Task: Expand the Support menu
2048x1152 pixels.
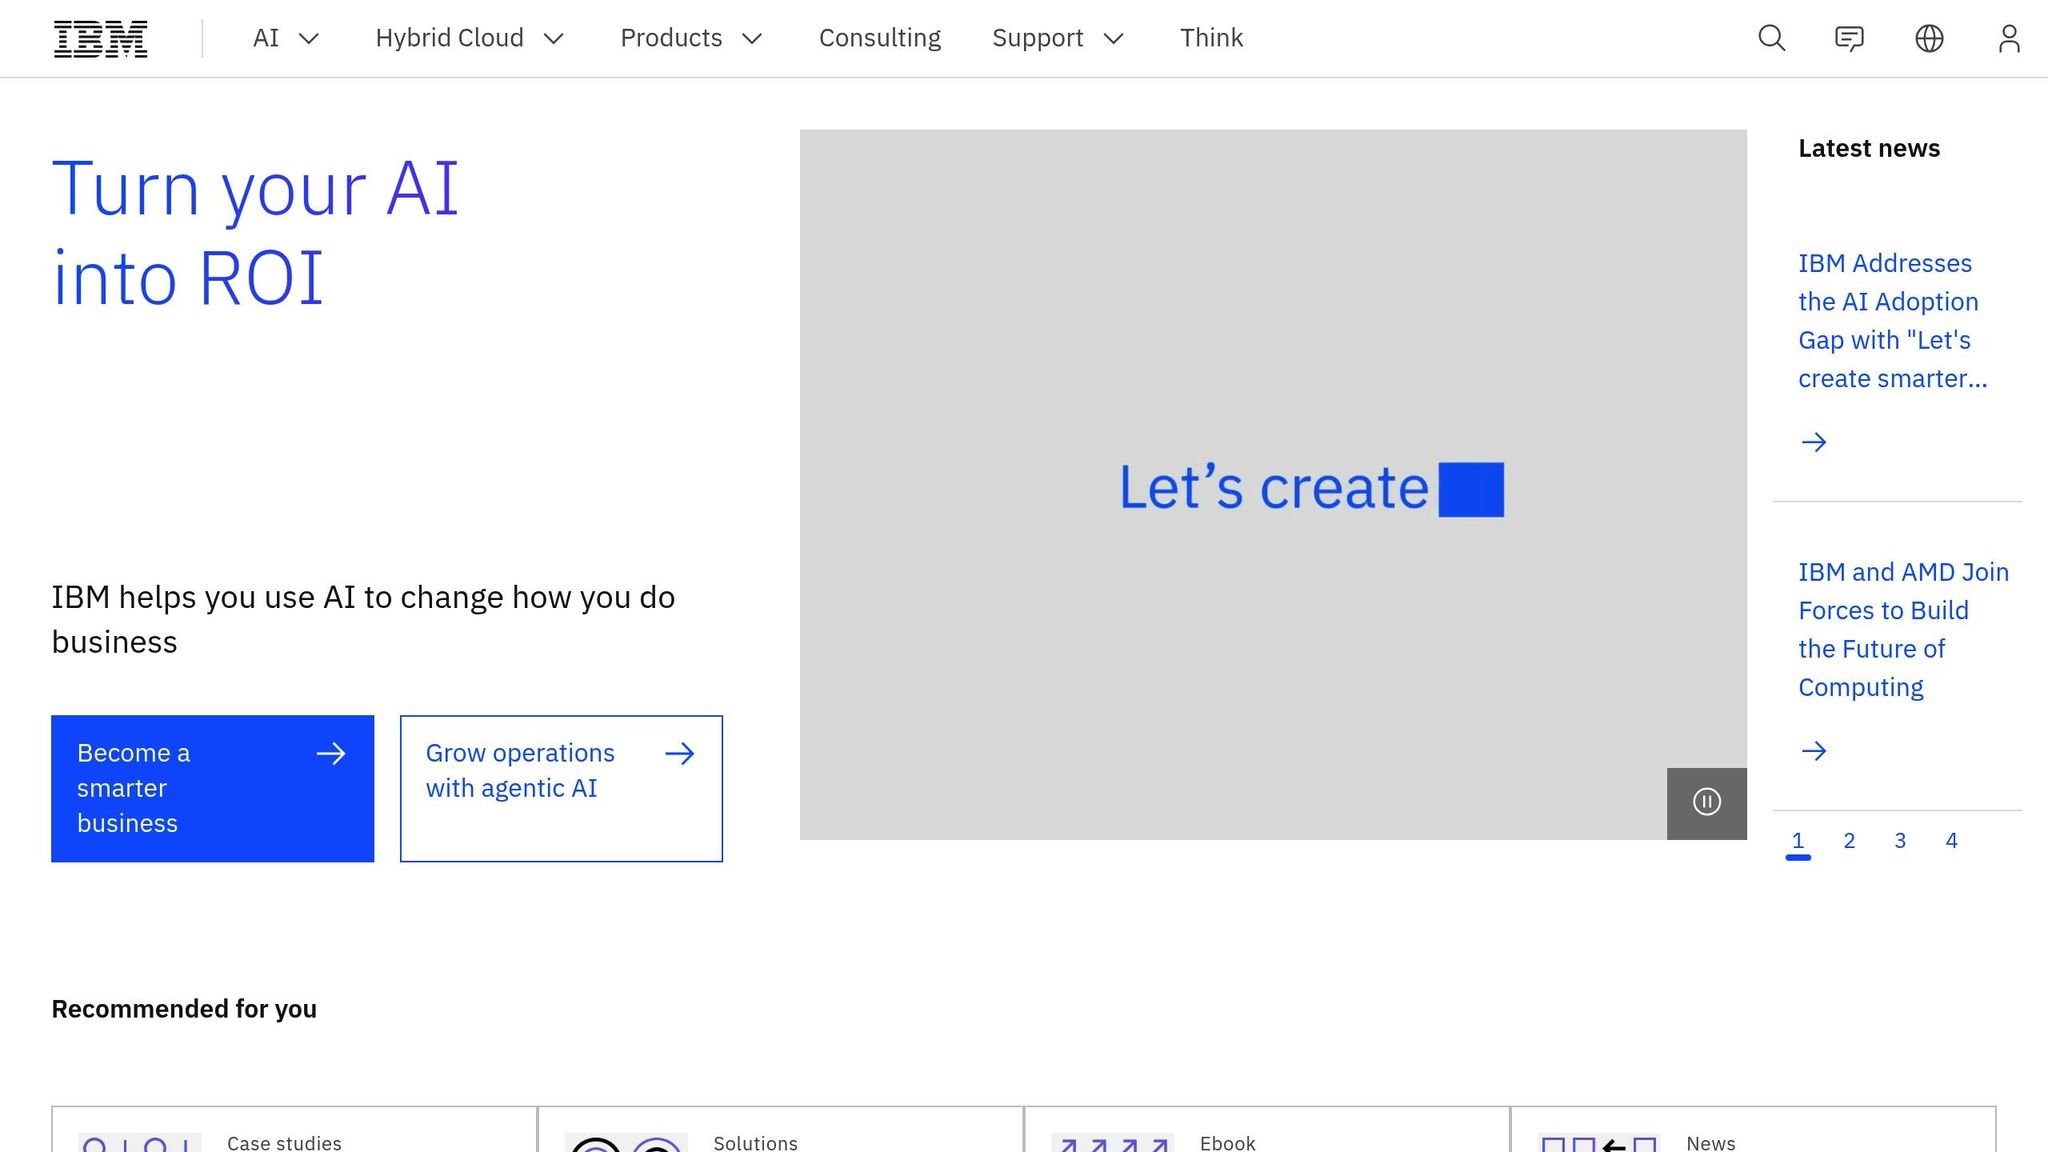Action: pos(1058,38)
